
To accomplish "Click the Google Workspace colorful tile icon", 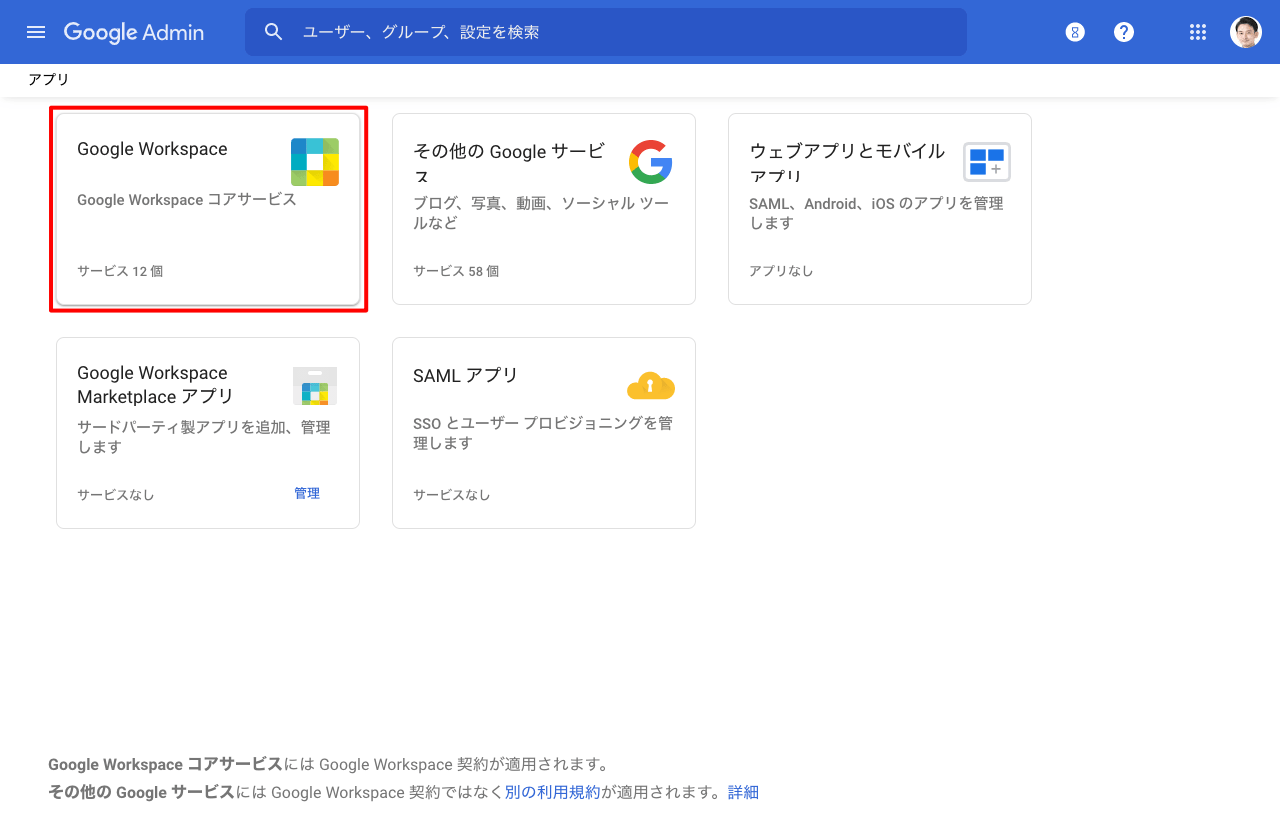I will click(315, 162).
